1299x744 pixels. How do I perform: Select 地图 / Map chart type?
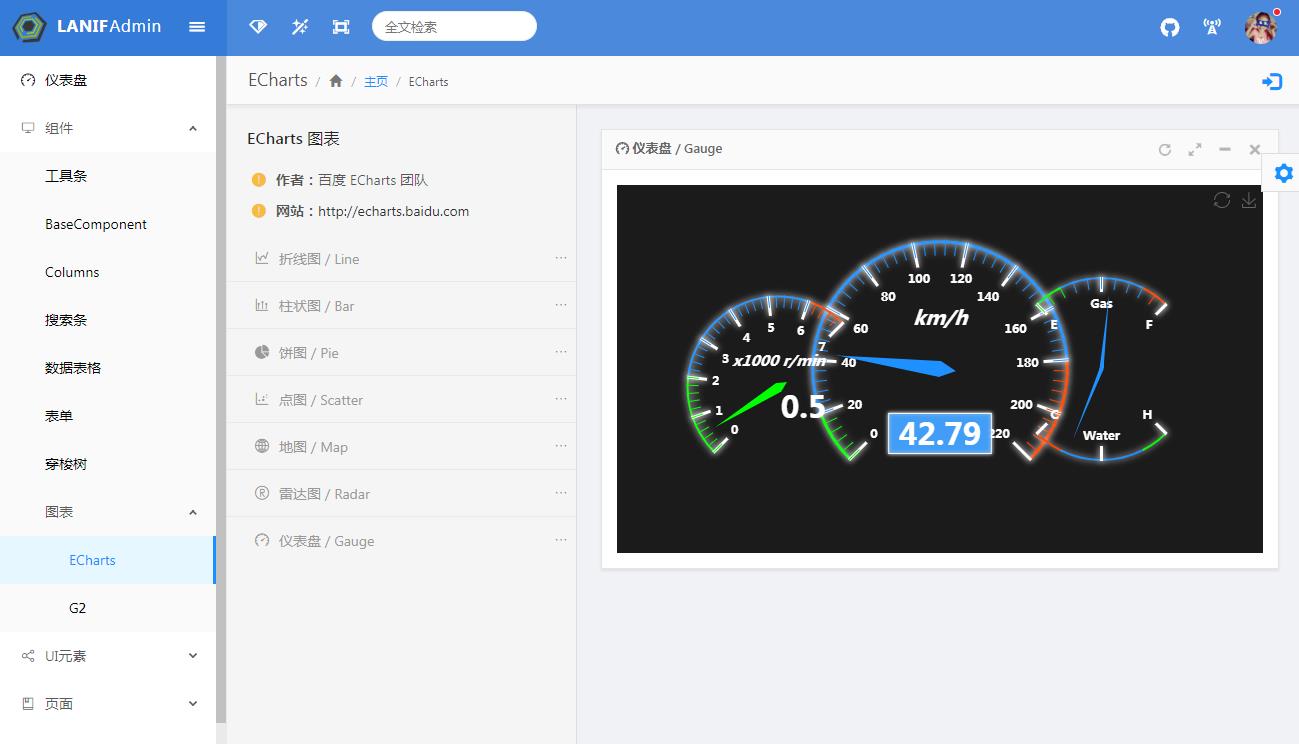point(401,446)
